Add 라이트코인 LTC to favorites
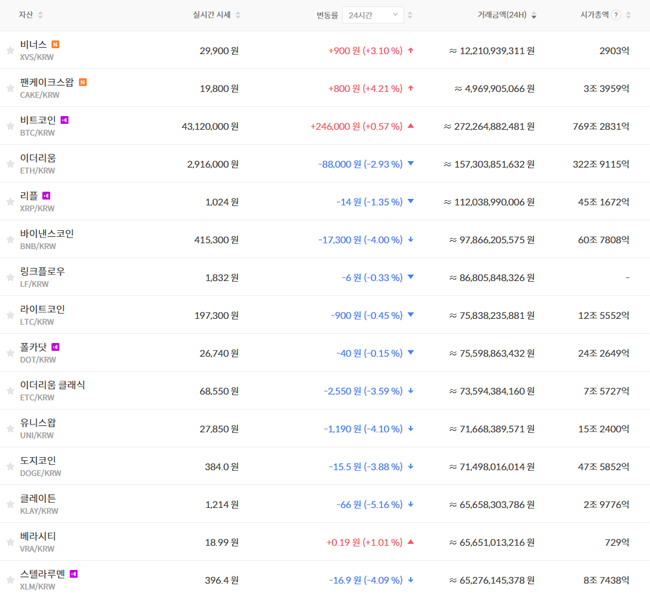 coord(10,315)
